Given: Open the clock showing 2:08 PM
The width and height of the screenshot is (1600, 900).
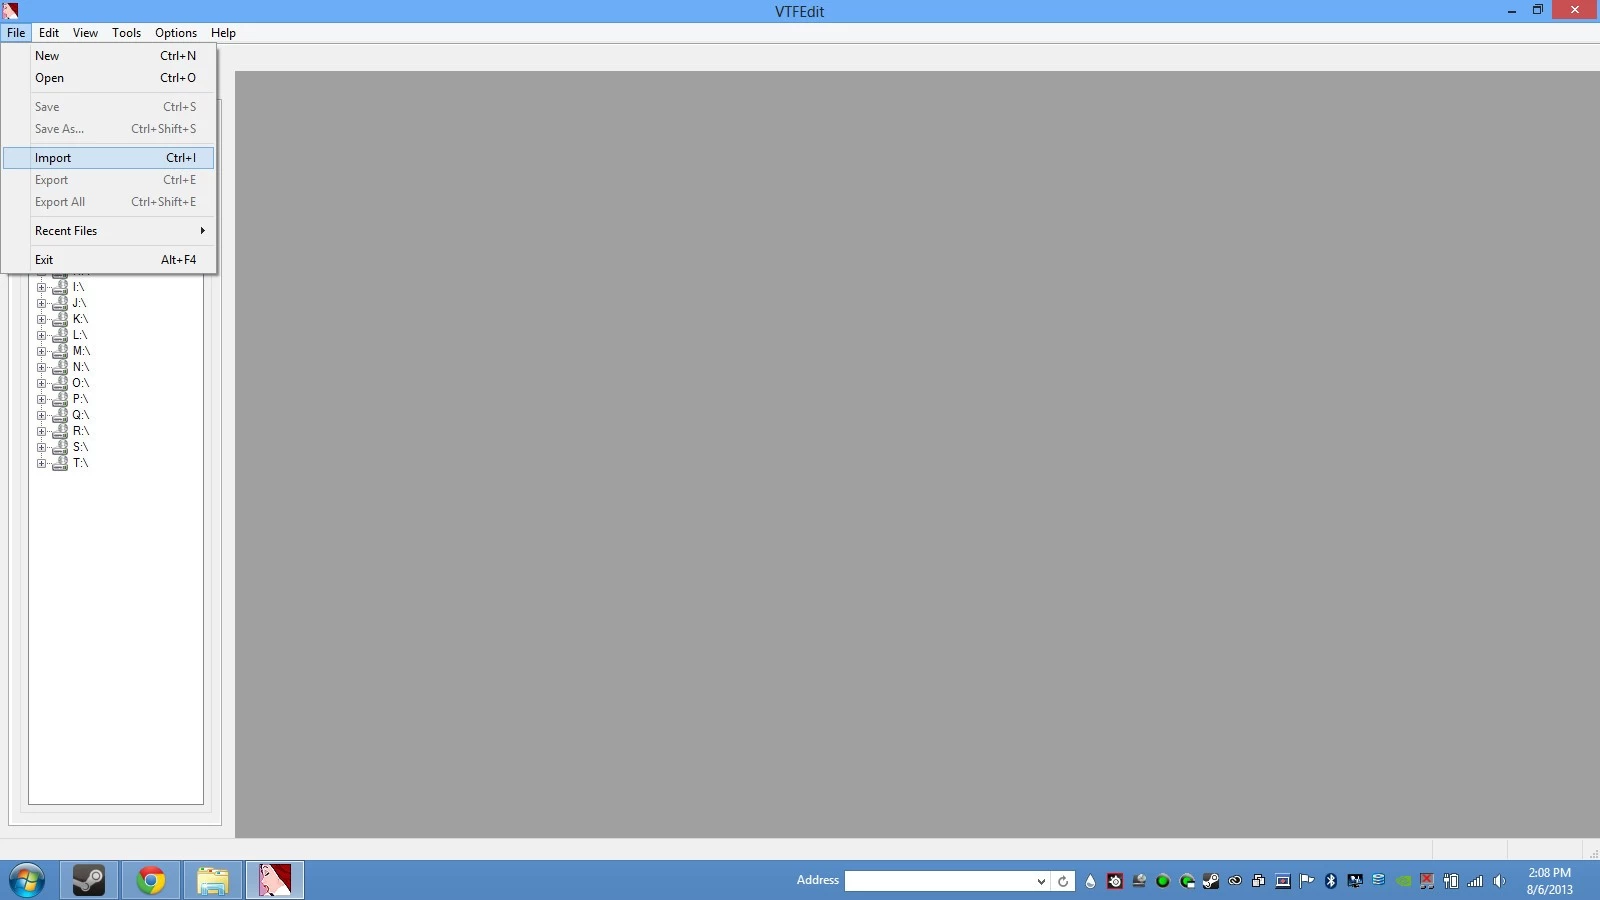Looking at the screenshot, I should click(x=1549, y=881).
